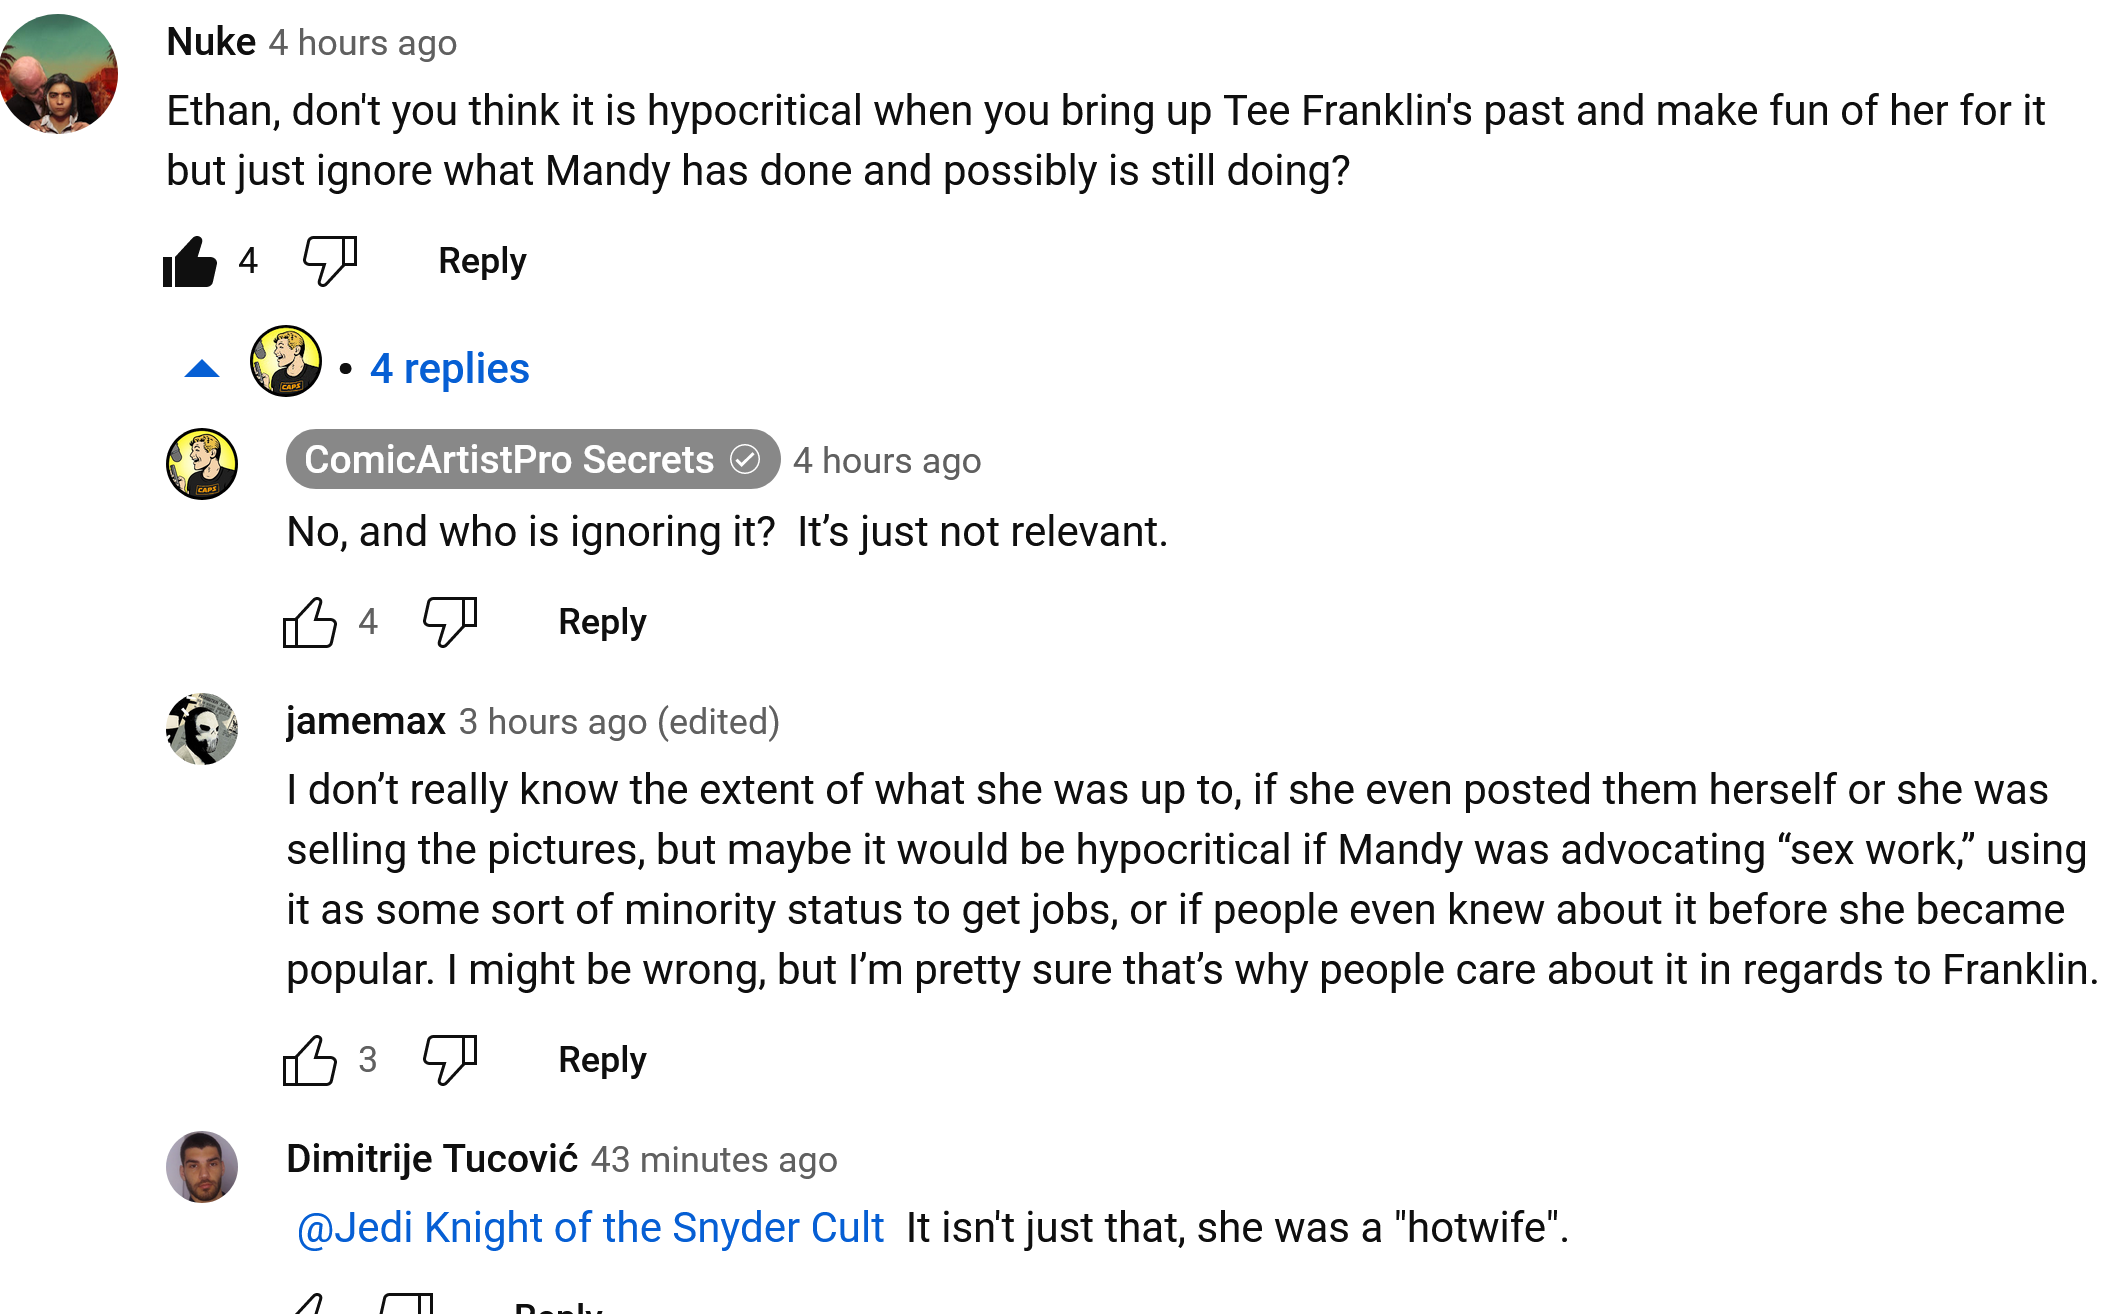This screenshot has width=2115, height=1314.
Task: Open the 43 minutes ago timestamp link
Action: 714,1160
